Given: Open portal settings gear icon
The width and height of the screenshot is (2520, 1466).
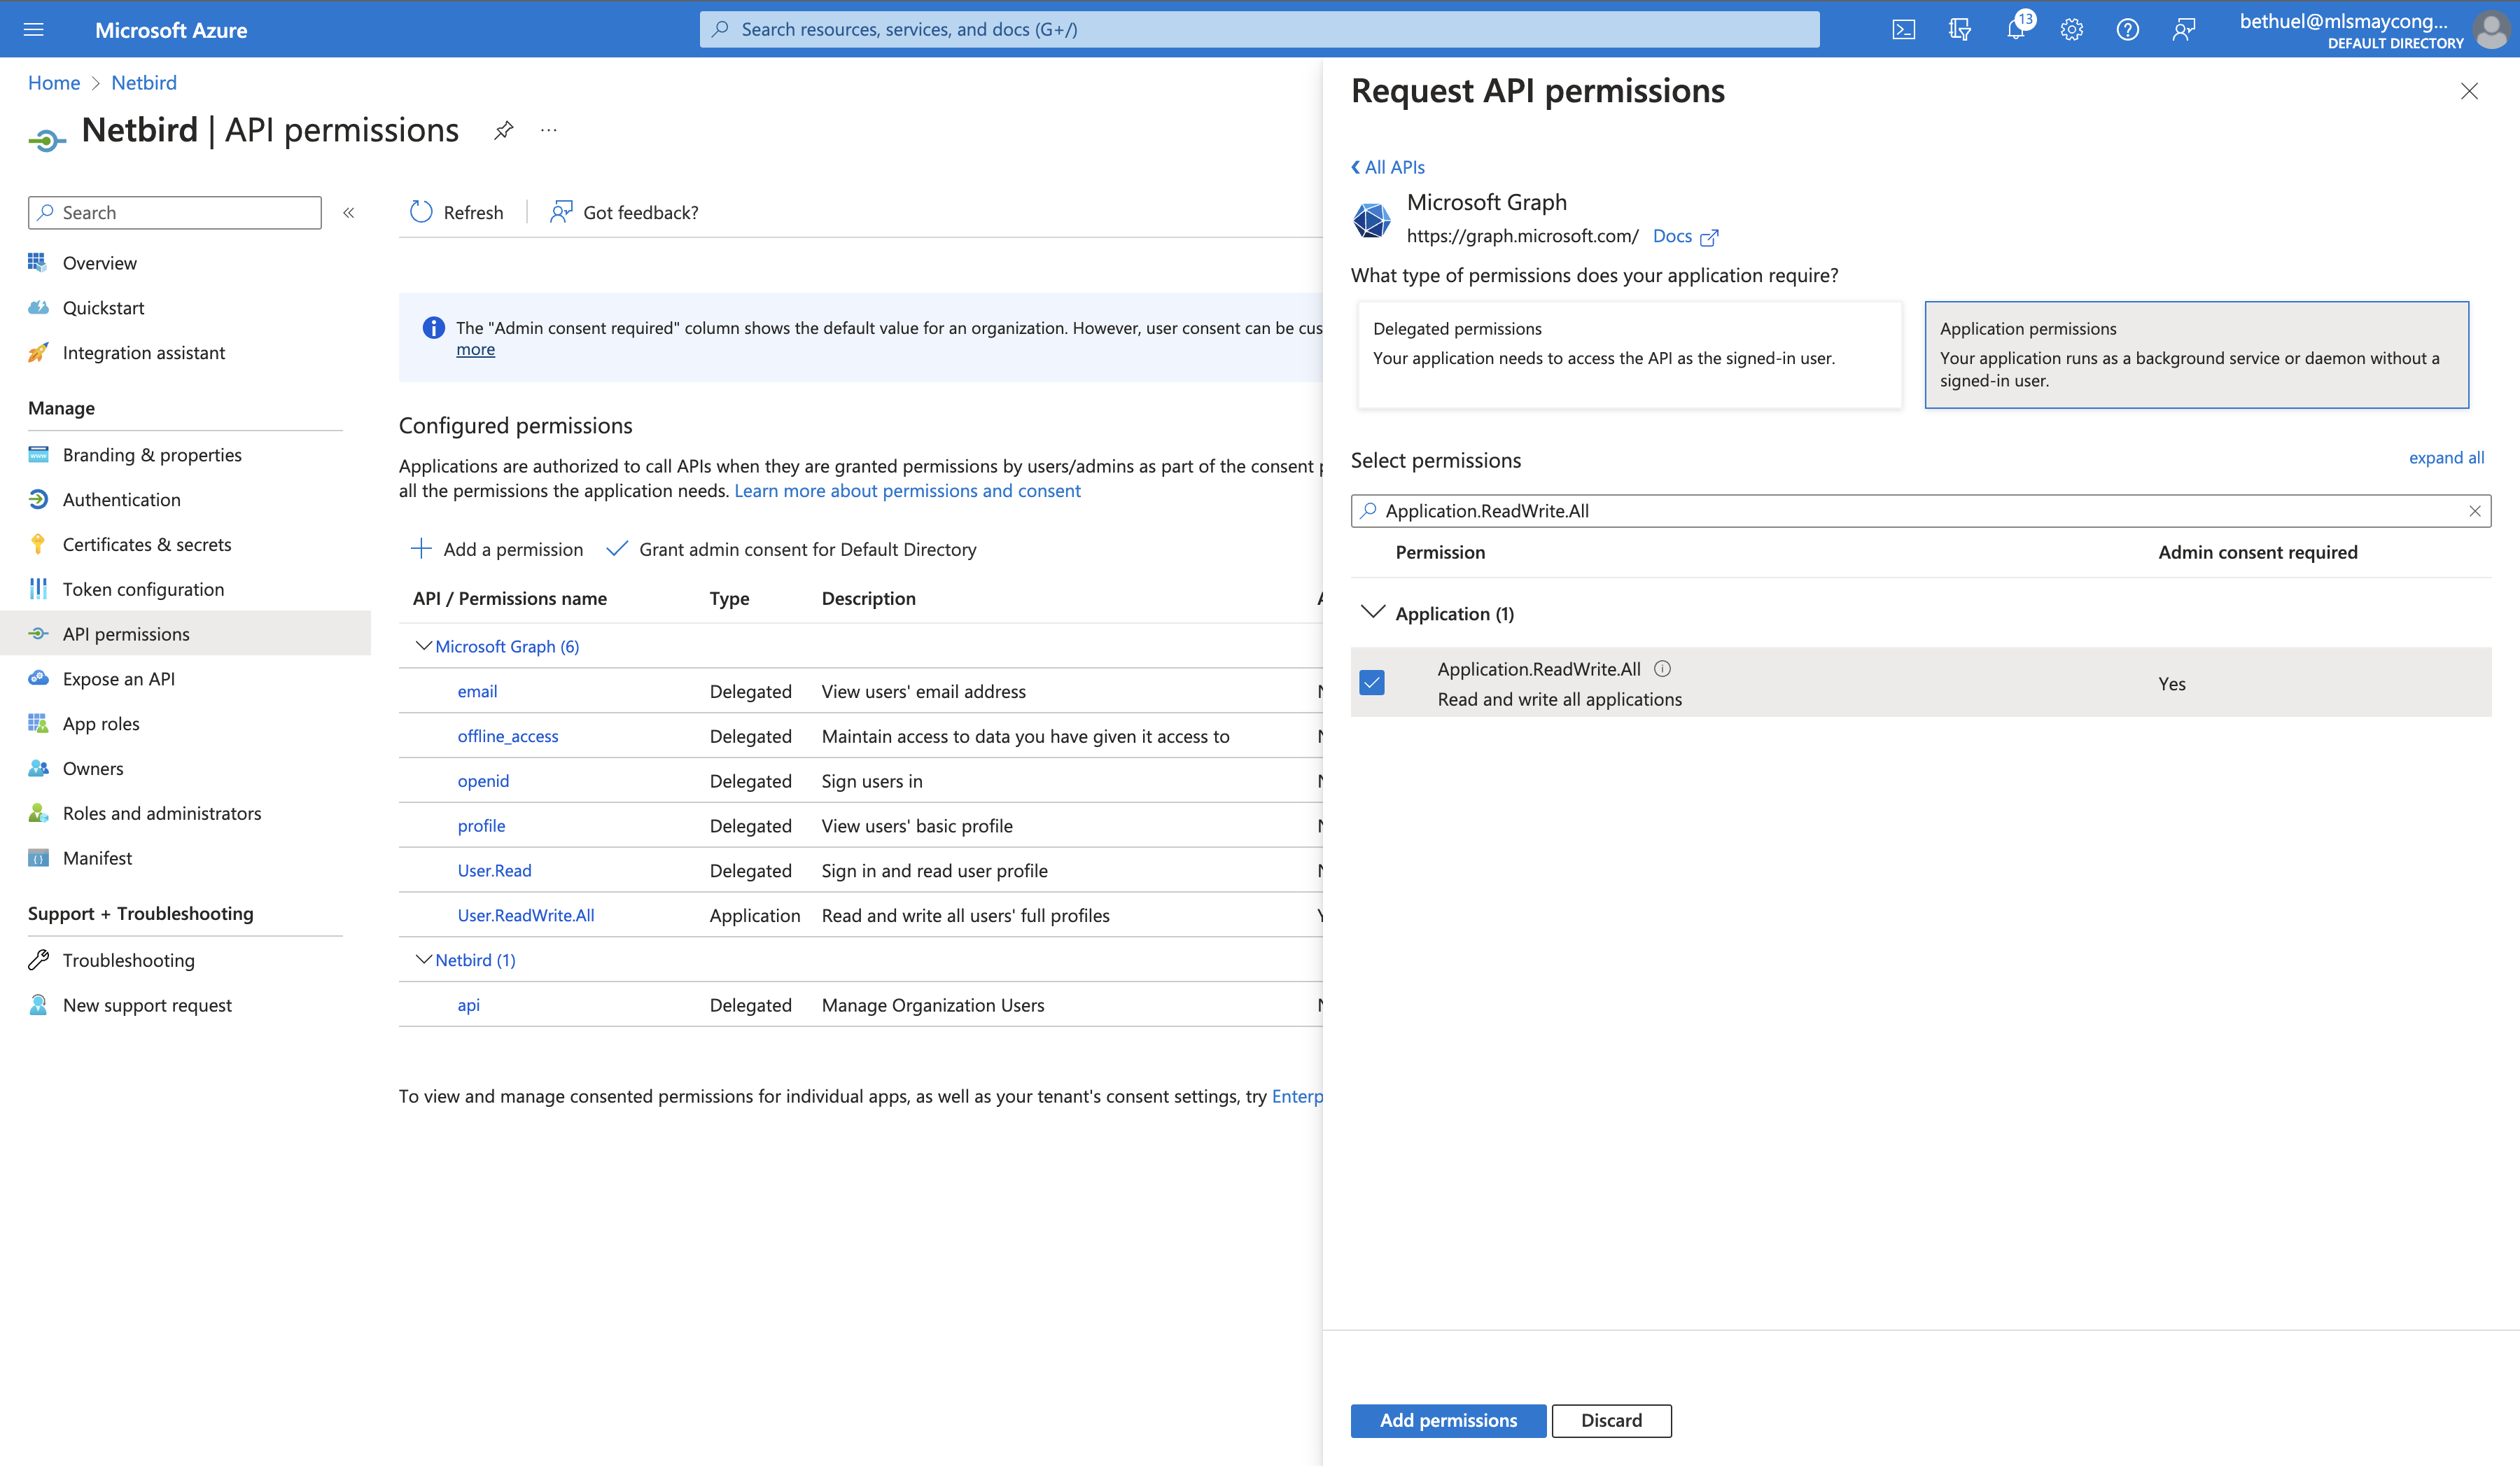Looking at the screenshot, I should point(2071,30).
